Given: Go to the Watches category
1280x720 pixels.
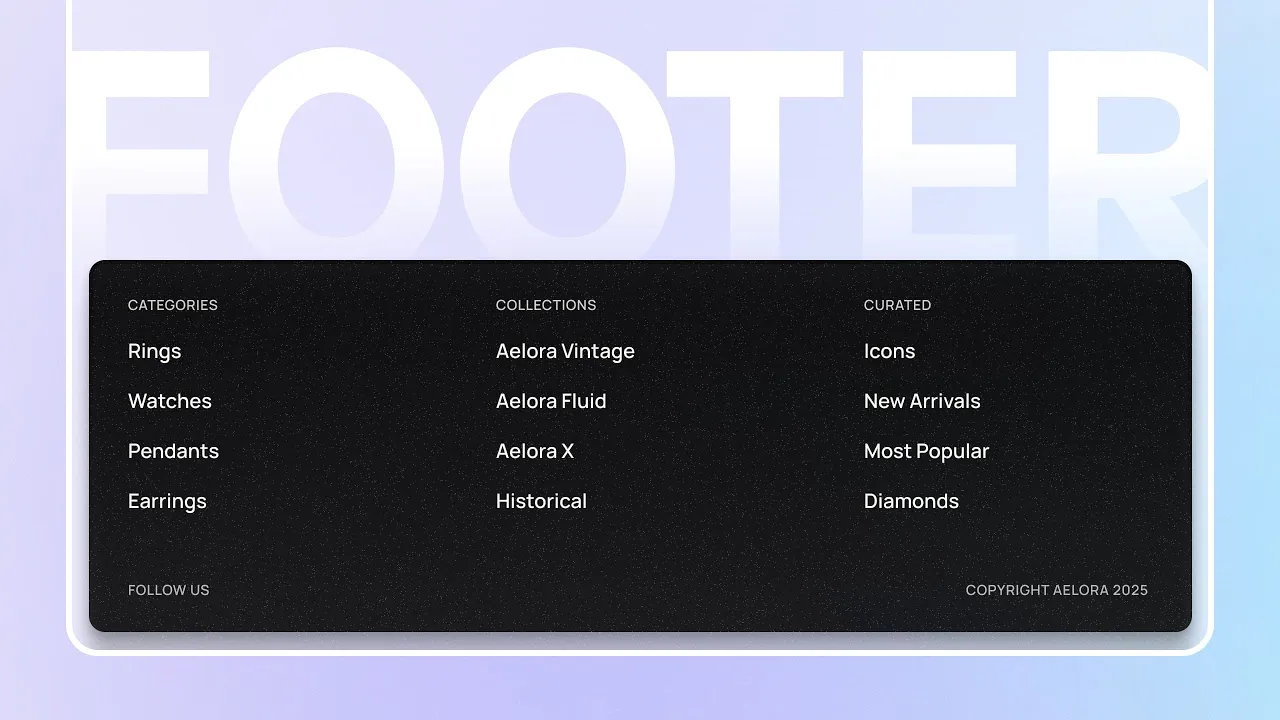Looking at the screenshot, I should click(x=170, y=401).
